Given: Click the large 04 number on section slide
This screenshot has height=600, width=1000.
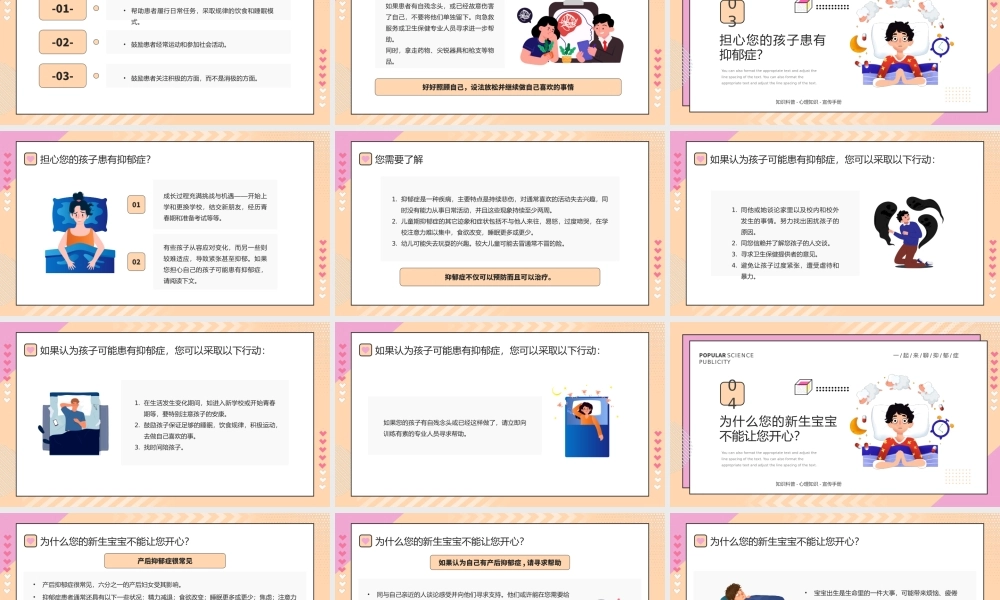Looking at the screenshot, I should (732, 394).
